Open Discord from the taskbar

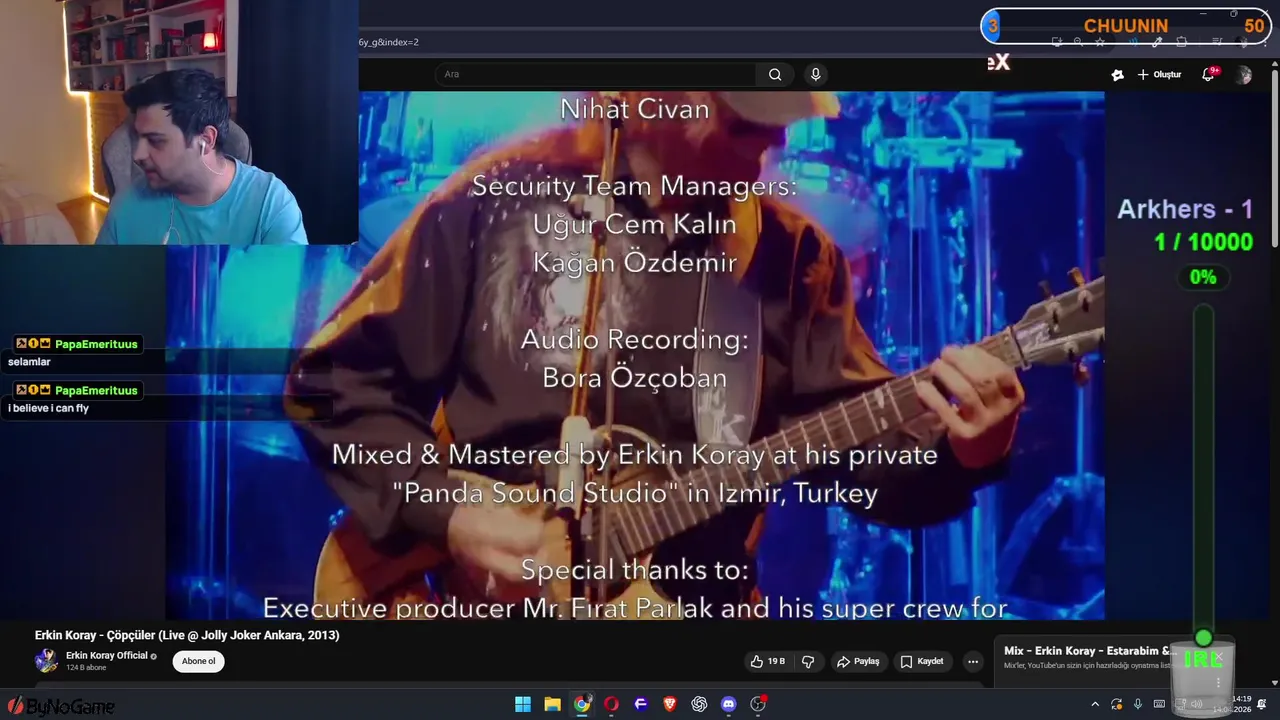pyautogui.click(x=729, y=704)
